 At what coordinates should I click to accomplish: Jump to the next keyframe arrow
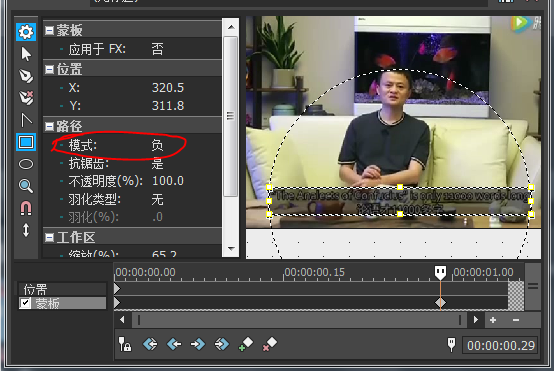coord(198,343)
